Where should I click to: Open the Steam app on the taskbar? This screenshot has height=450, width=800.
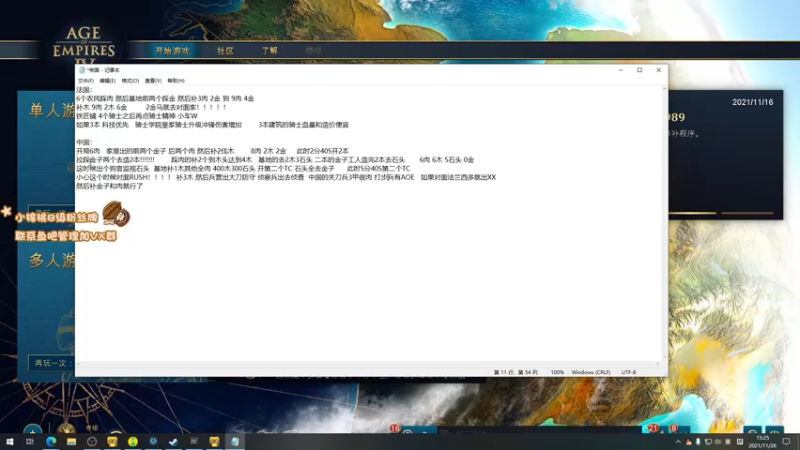click(173, 441)
